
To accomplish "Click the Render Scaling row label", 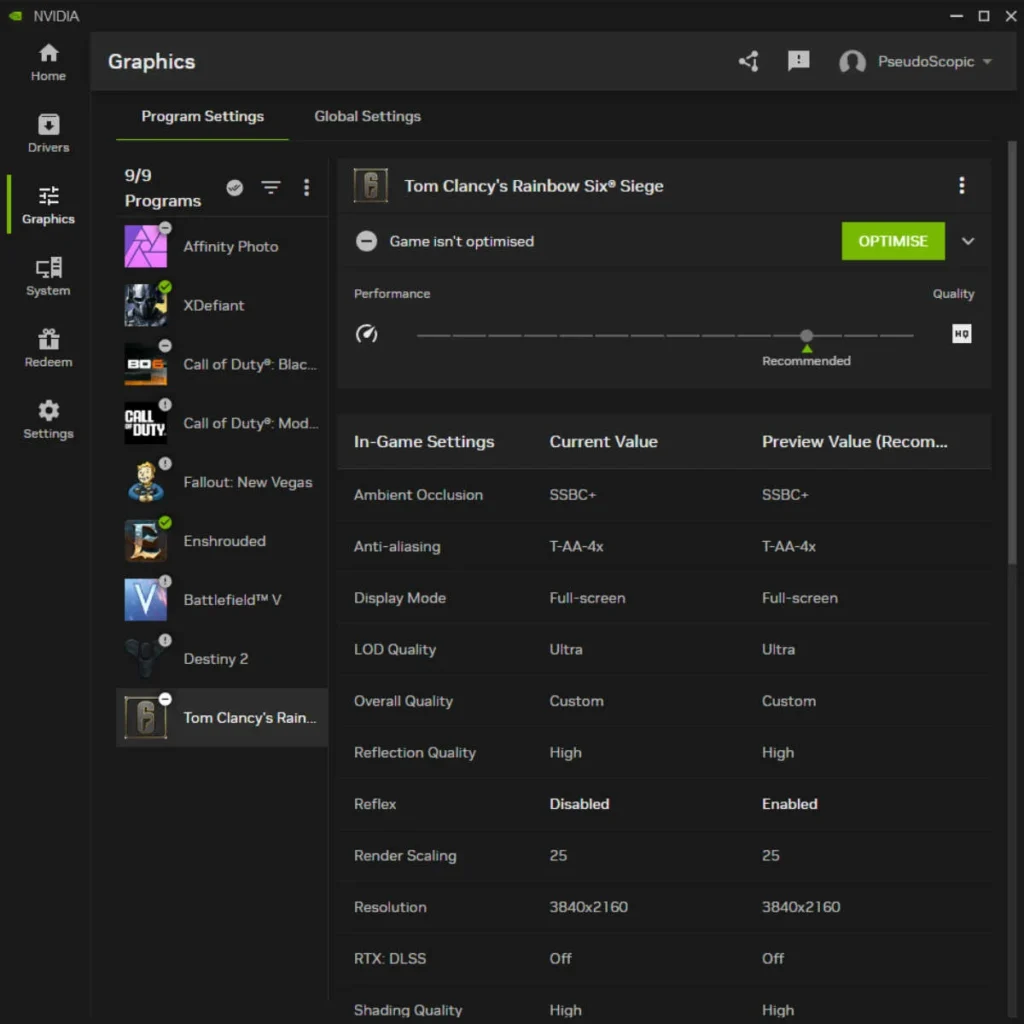I will coord(405,856).
